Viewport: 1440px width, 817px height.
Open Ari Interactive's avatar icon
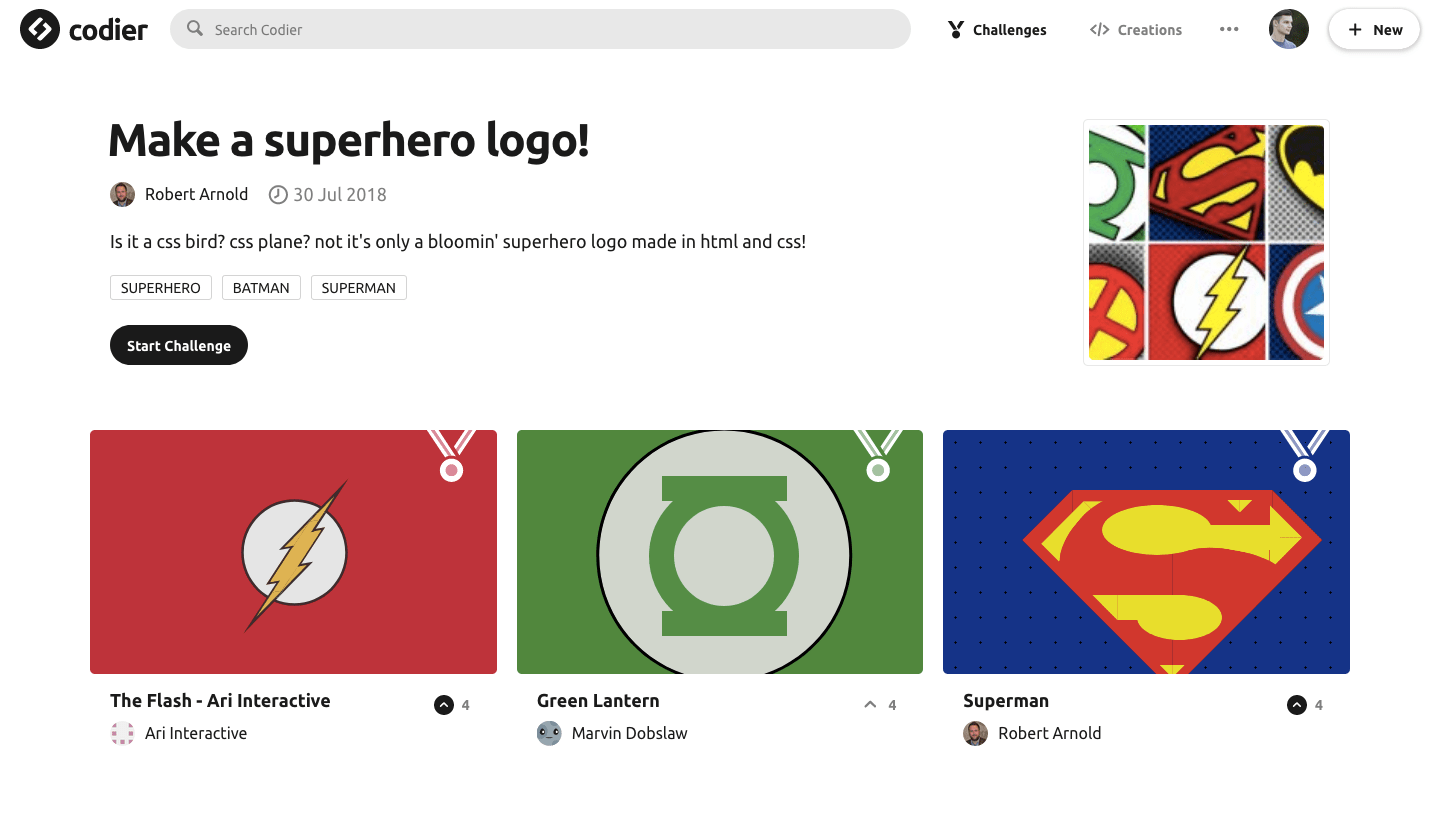[122, 733]
